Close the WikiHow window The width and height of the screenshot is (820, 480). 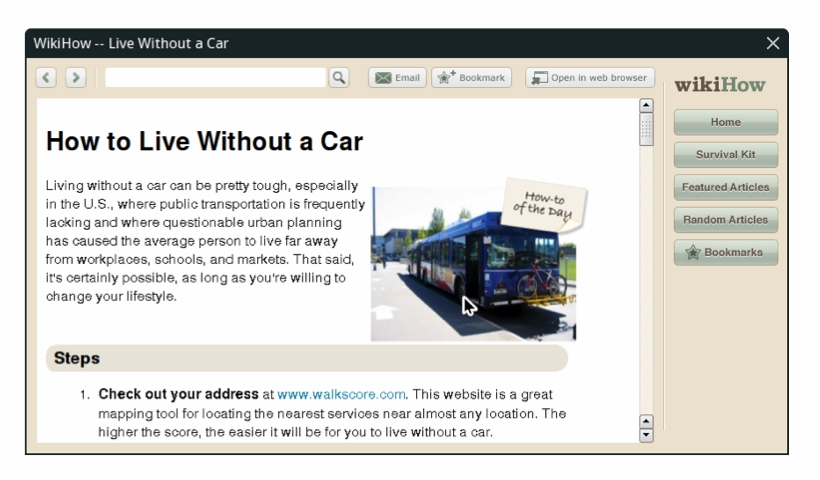pyautogui.click(x=773, y=43)
